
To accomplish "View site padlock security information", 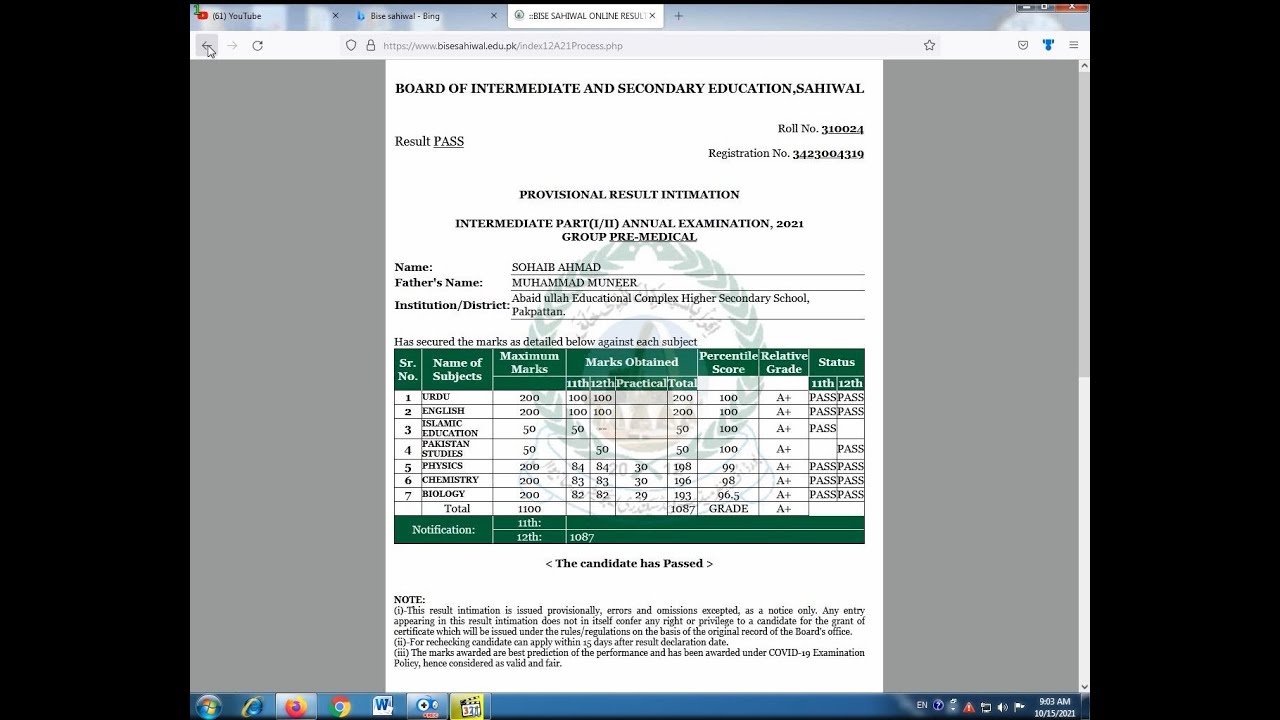I will tap(371, 45).
